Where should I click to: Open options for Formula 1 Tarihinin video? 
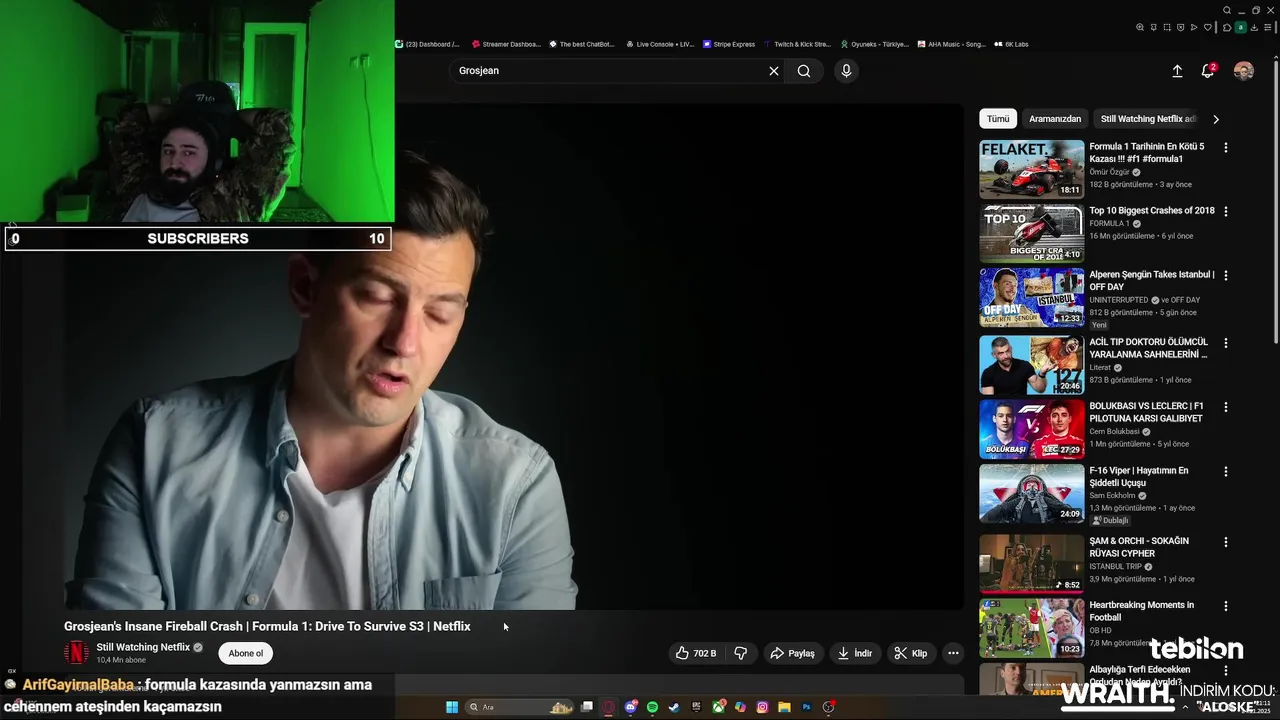[x=1226, y=147]
